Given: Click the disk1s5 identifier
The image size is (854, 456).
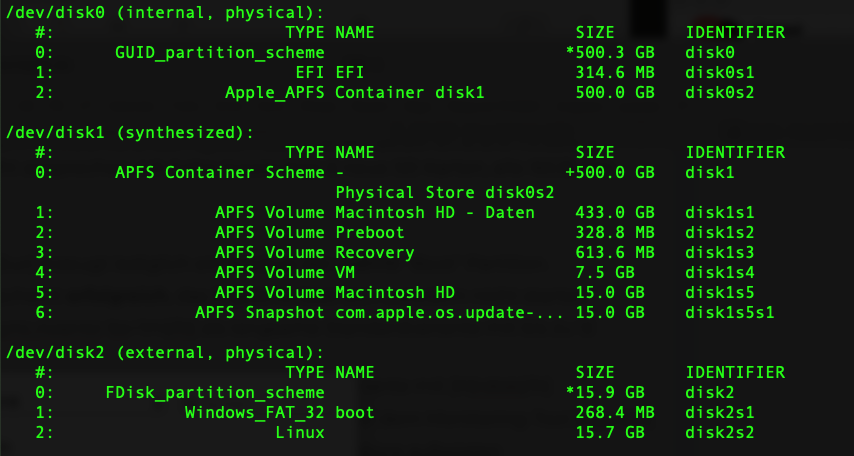Looking at the screenshot, I should 719,292.
